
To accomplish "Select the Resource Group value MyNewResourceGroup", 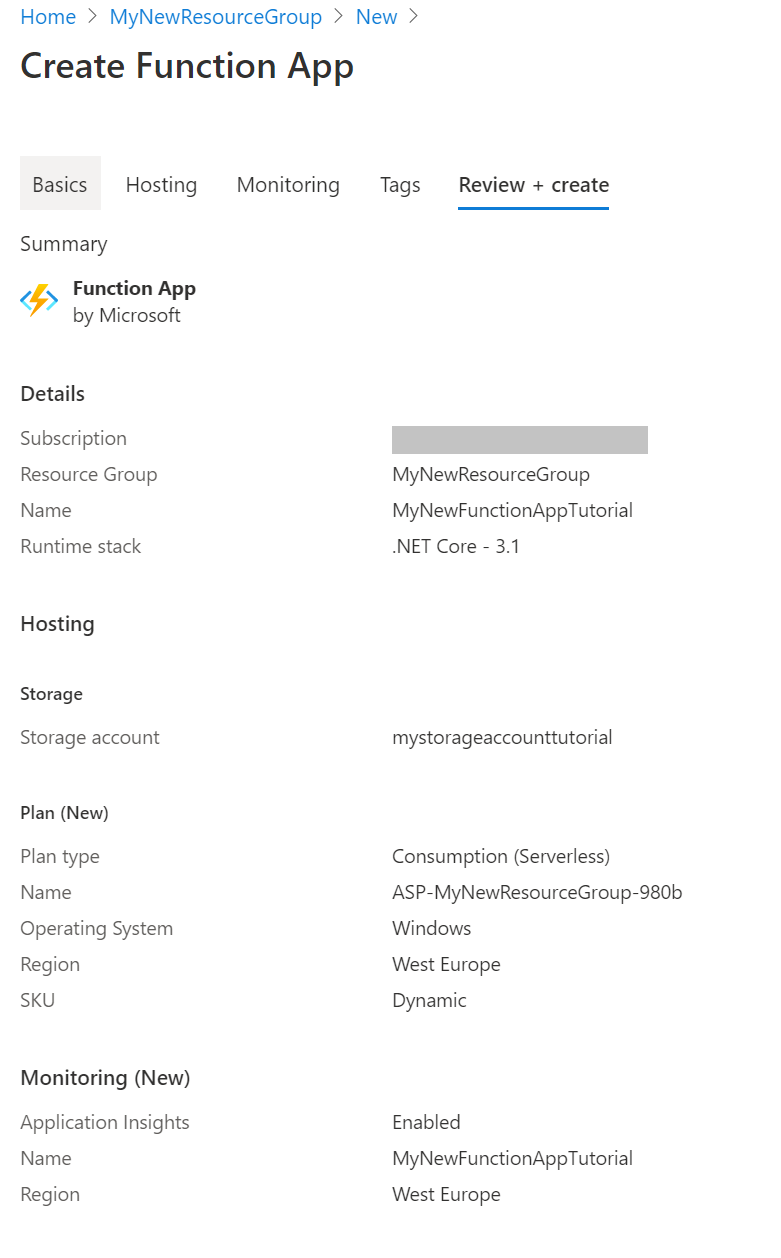I will 490,474.
